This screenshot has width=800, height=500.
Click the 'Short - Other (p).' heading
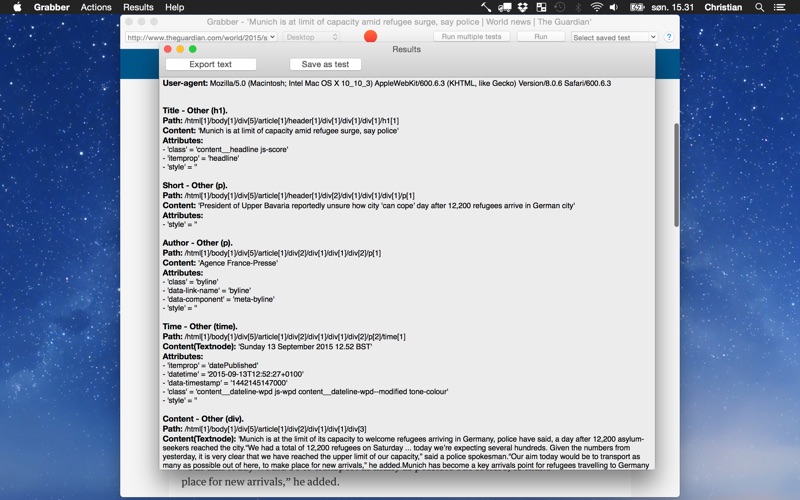click(x=195, y=185)
